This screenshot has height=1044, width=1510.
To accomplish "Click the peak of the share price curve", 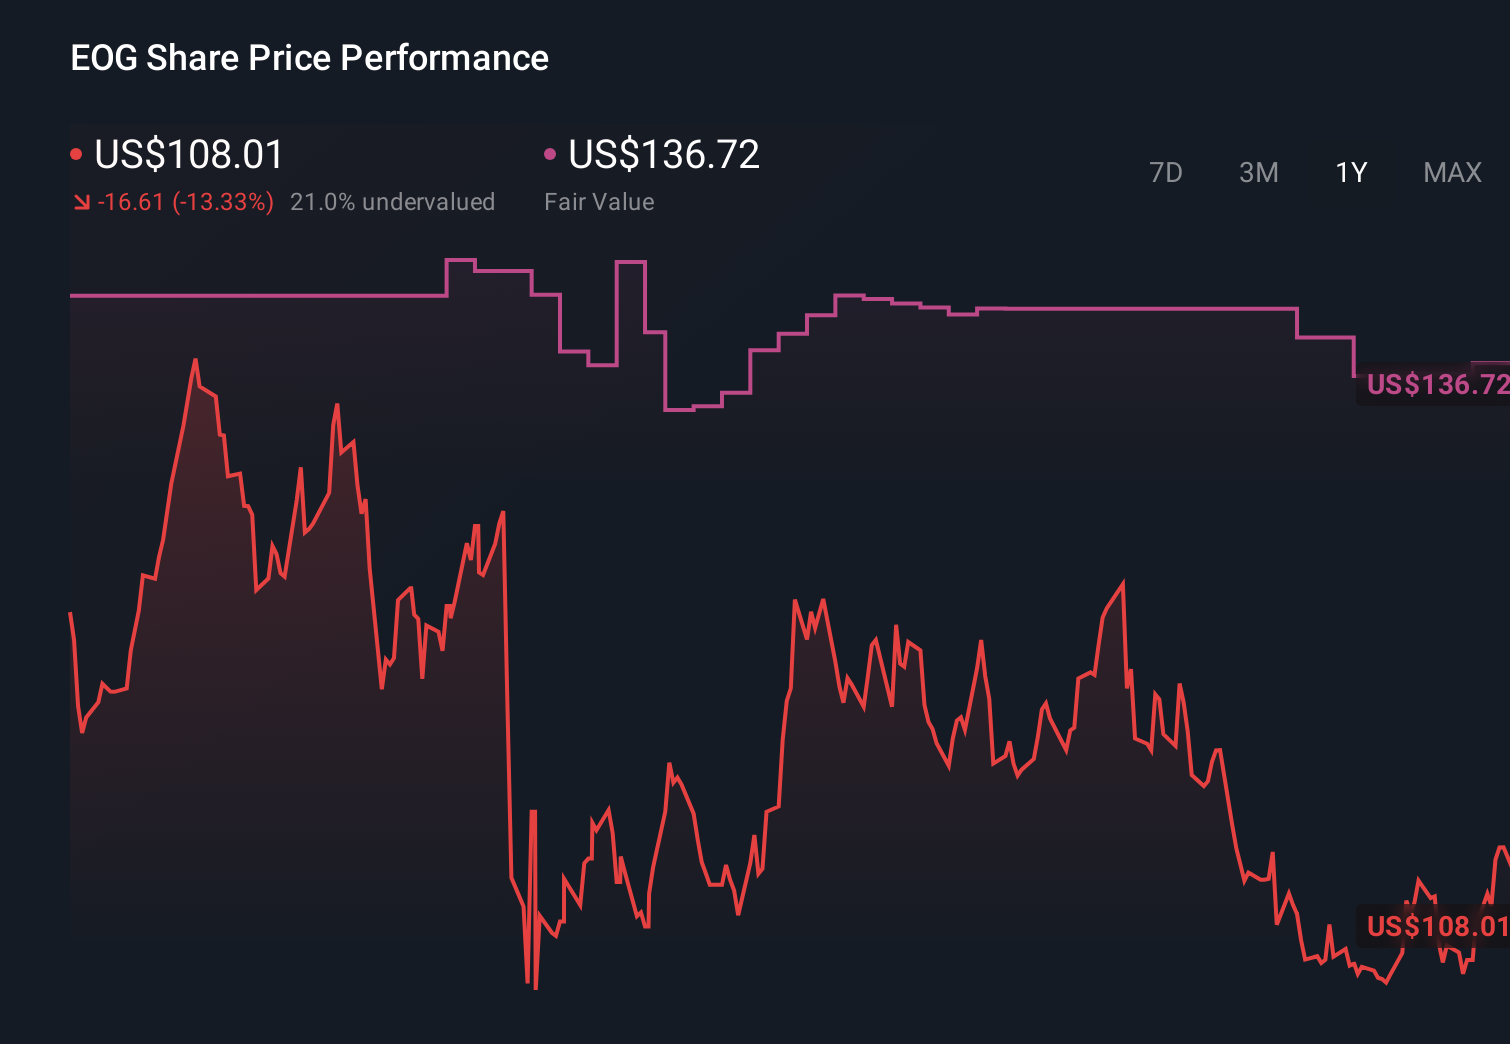I will click(x=196, y=358).
